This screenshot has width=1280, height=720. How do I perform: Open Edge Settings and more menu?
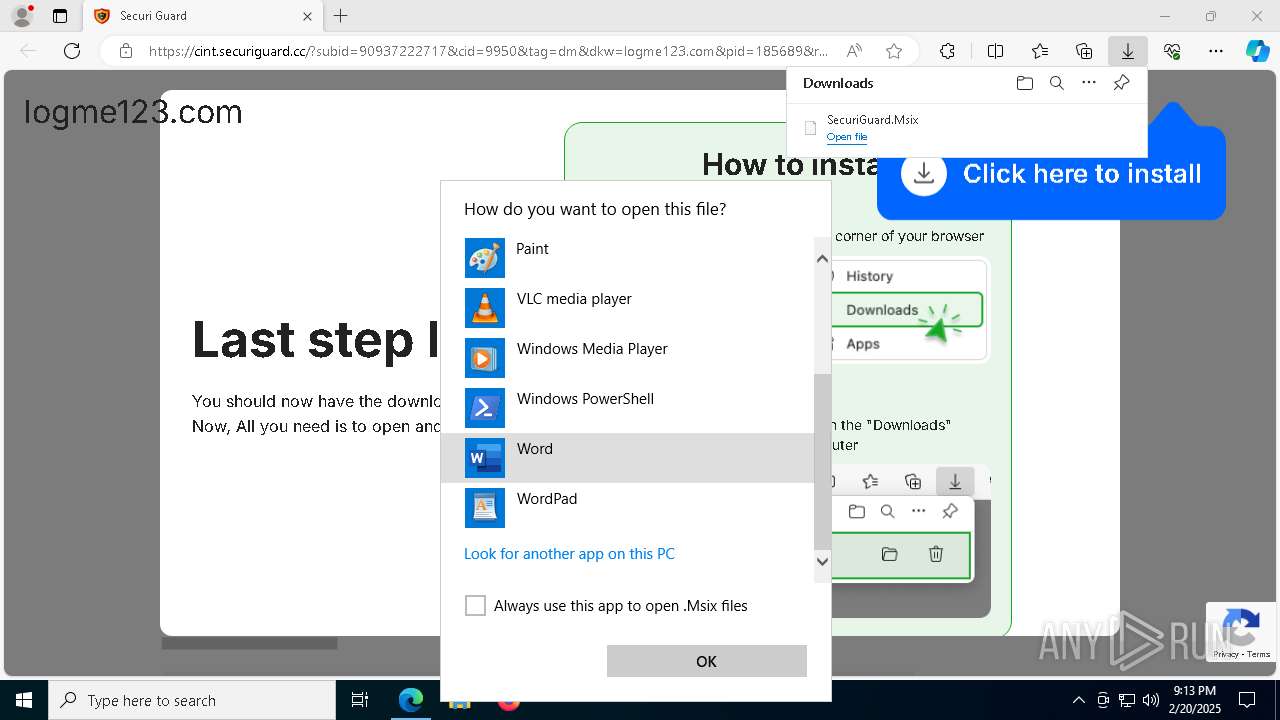click(x=1216, y=51)
